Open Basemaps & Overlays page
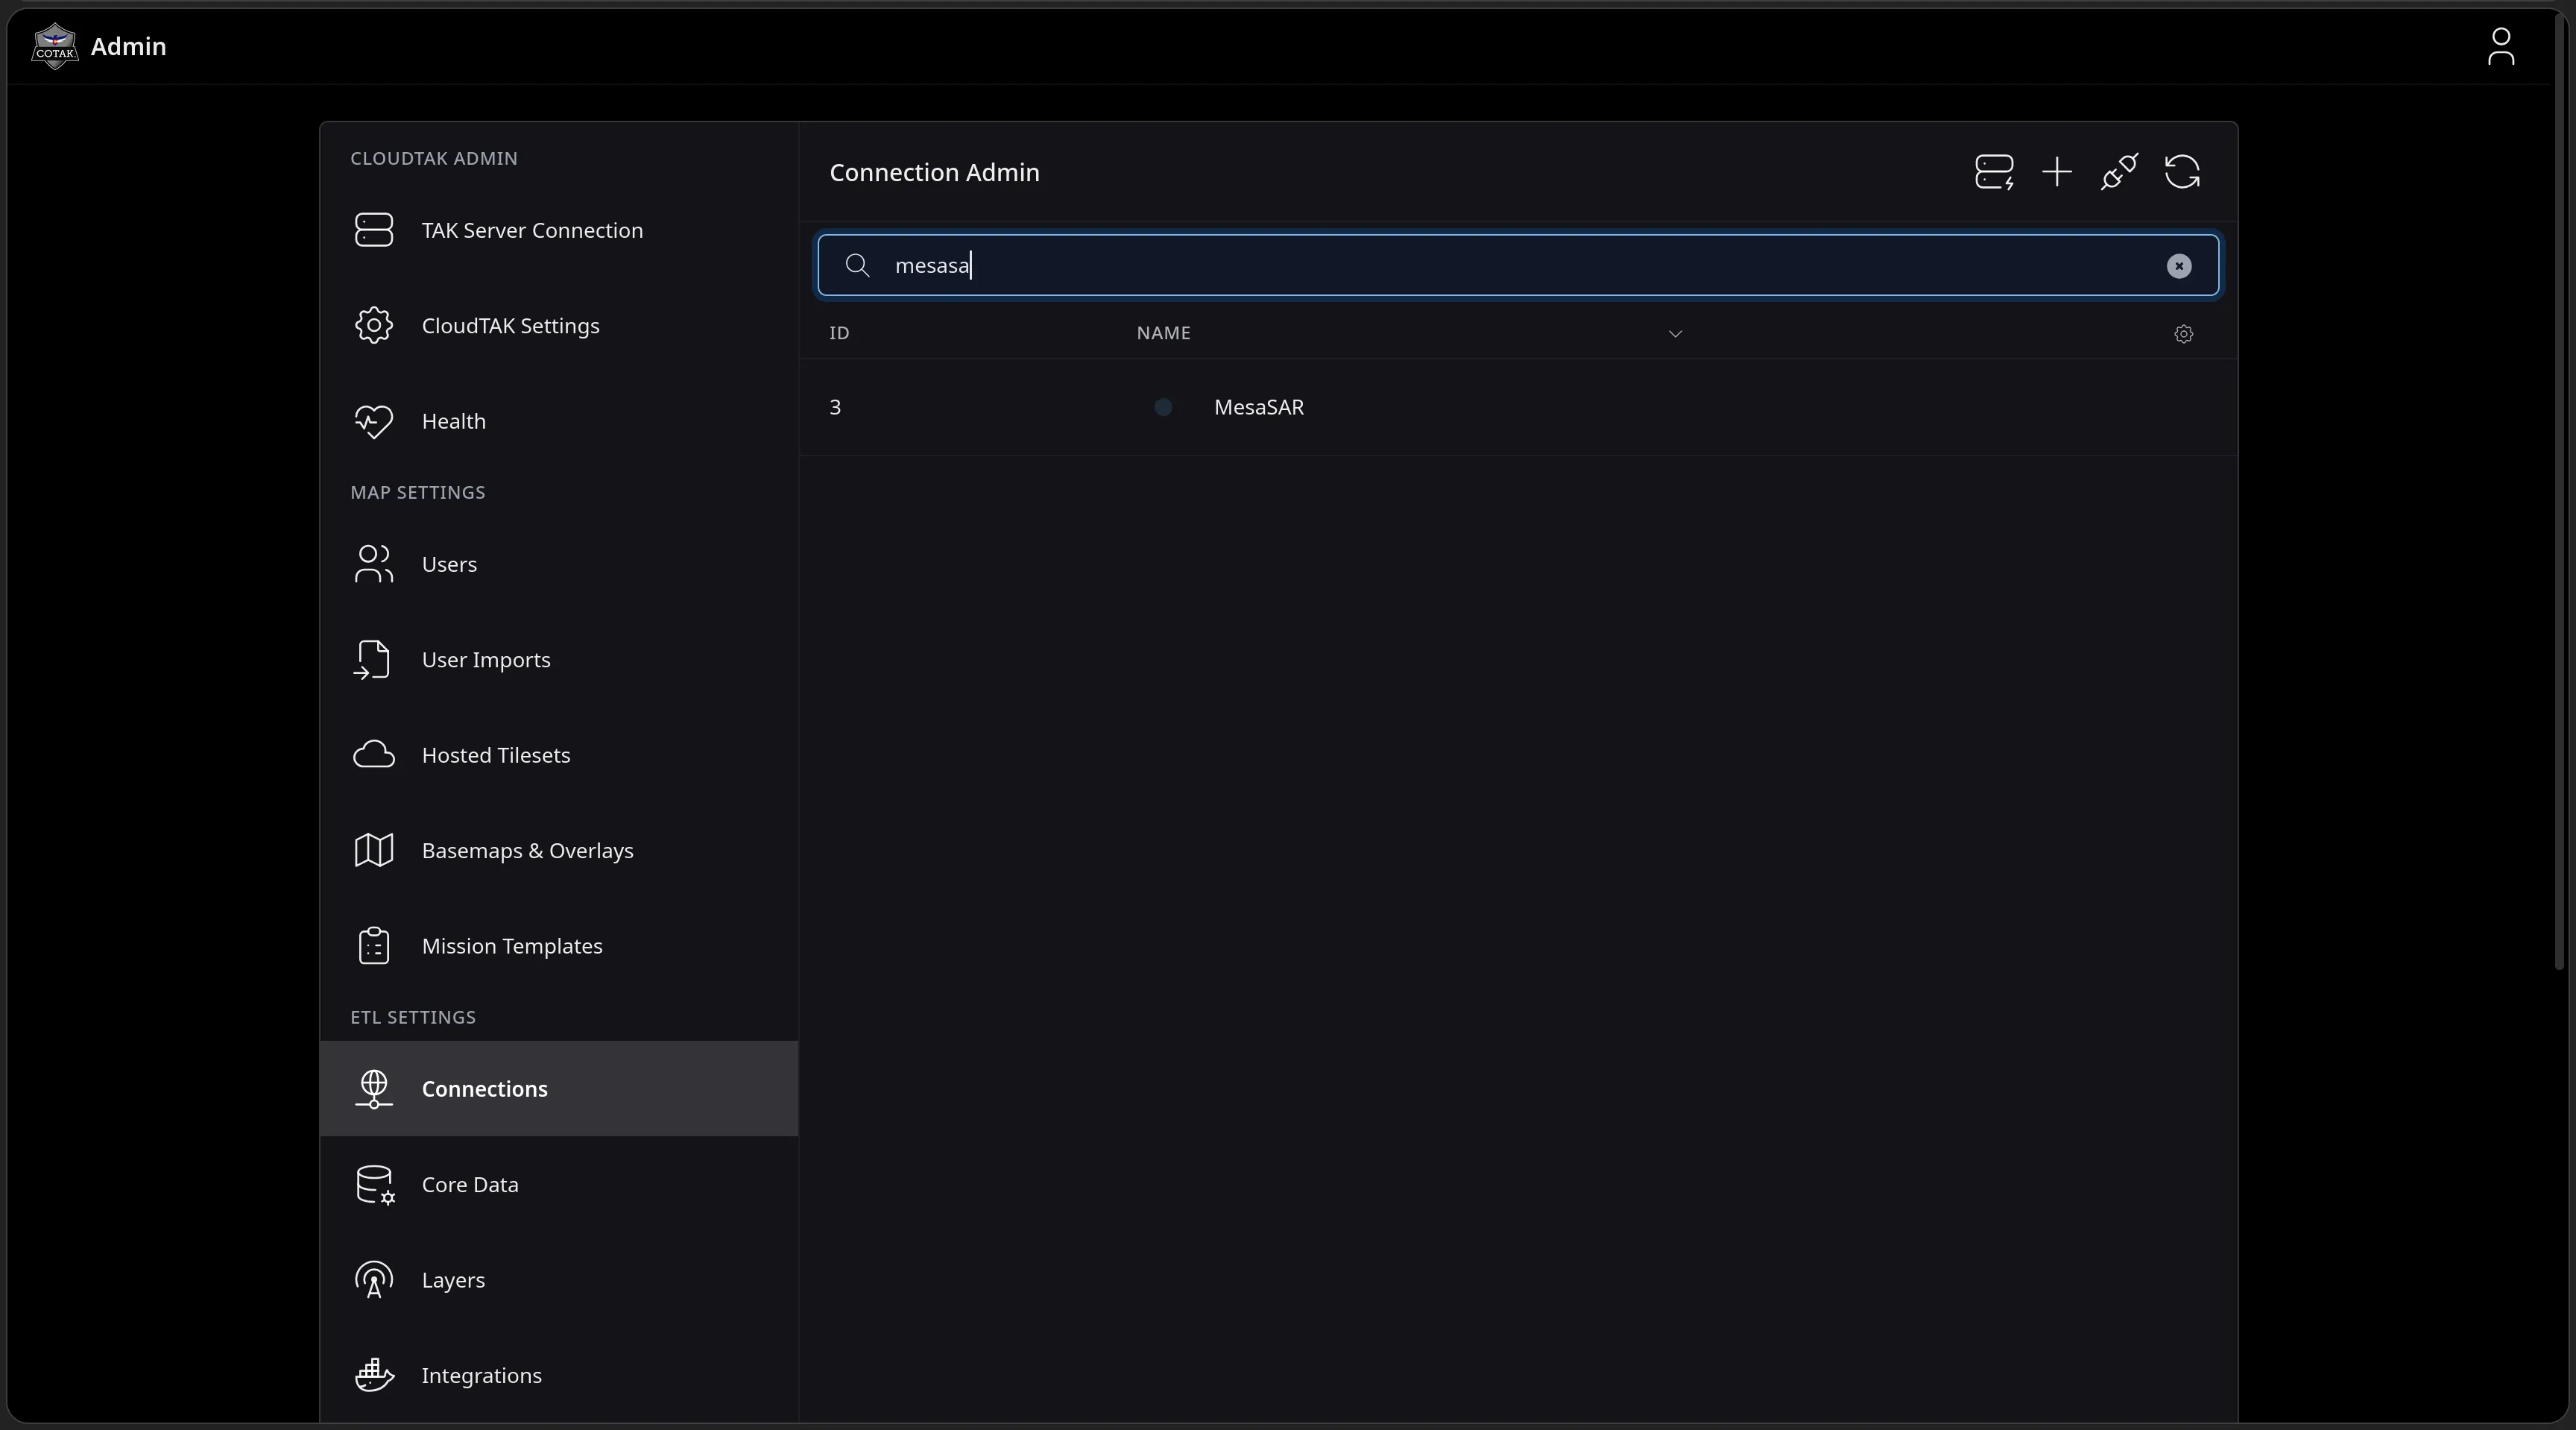Screen dimensions: 2576x1430 click(559, 851)
